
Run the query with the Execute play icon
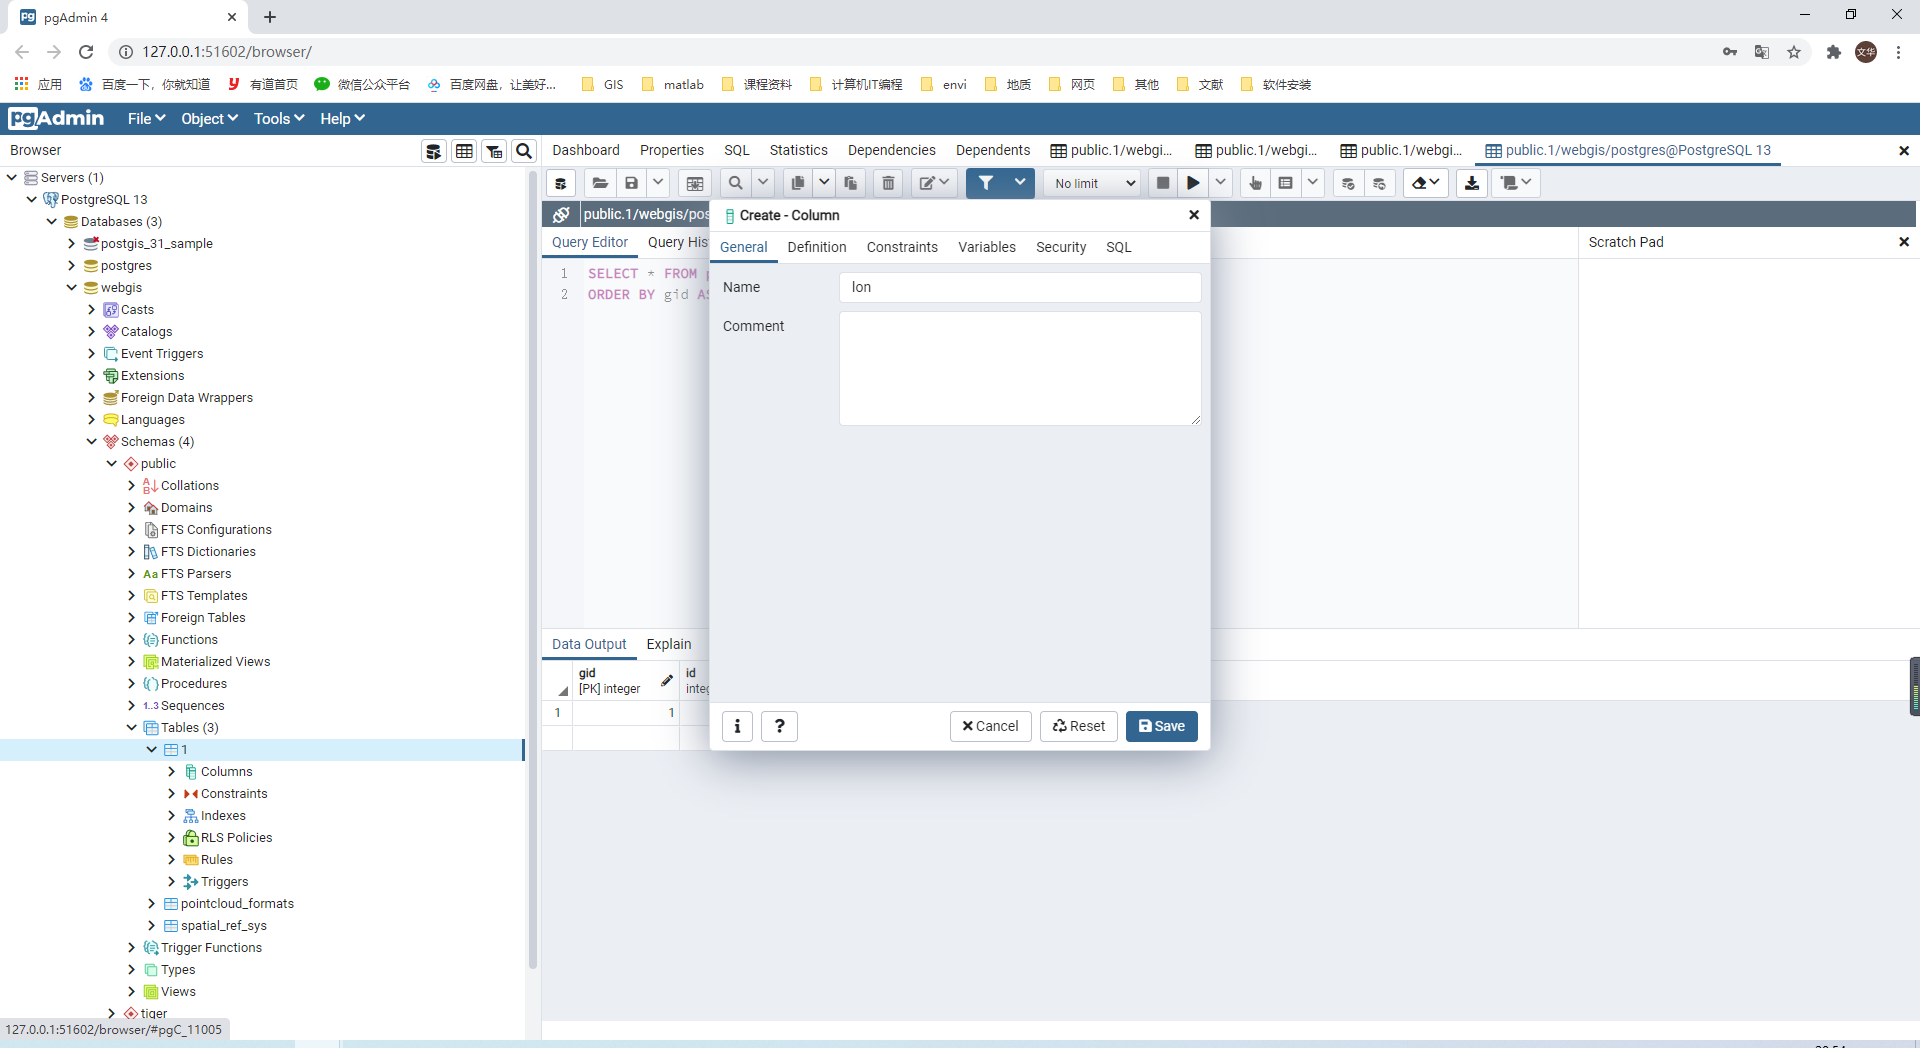(1193, 183)
